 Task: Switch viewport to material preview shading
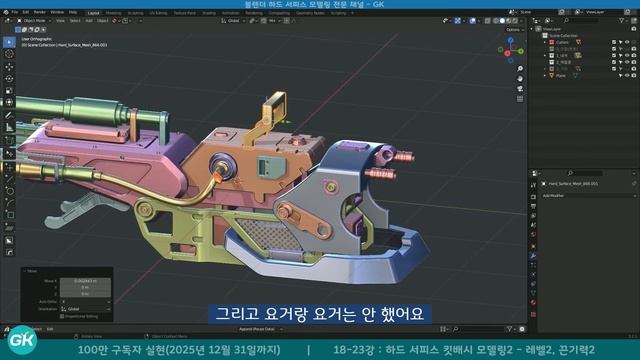click(509, 21)
